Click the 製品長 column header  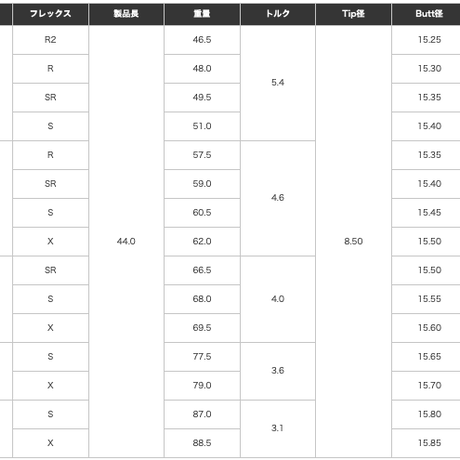[126, 14]
